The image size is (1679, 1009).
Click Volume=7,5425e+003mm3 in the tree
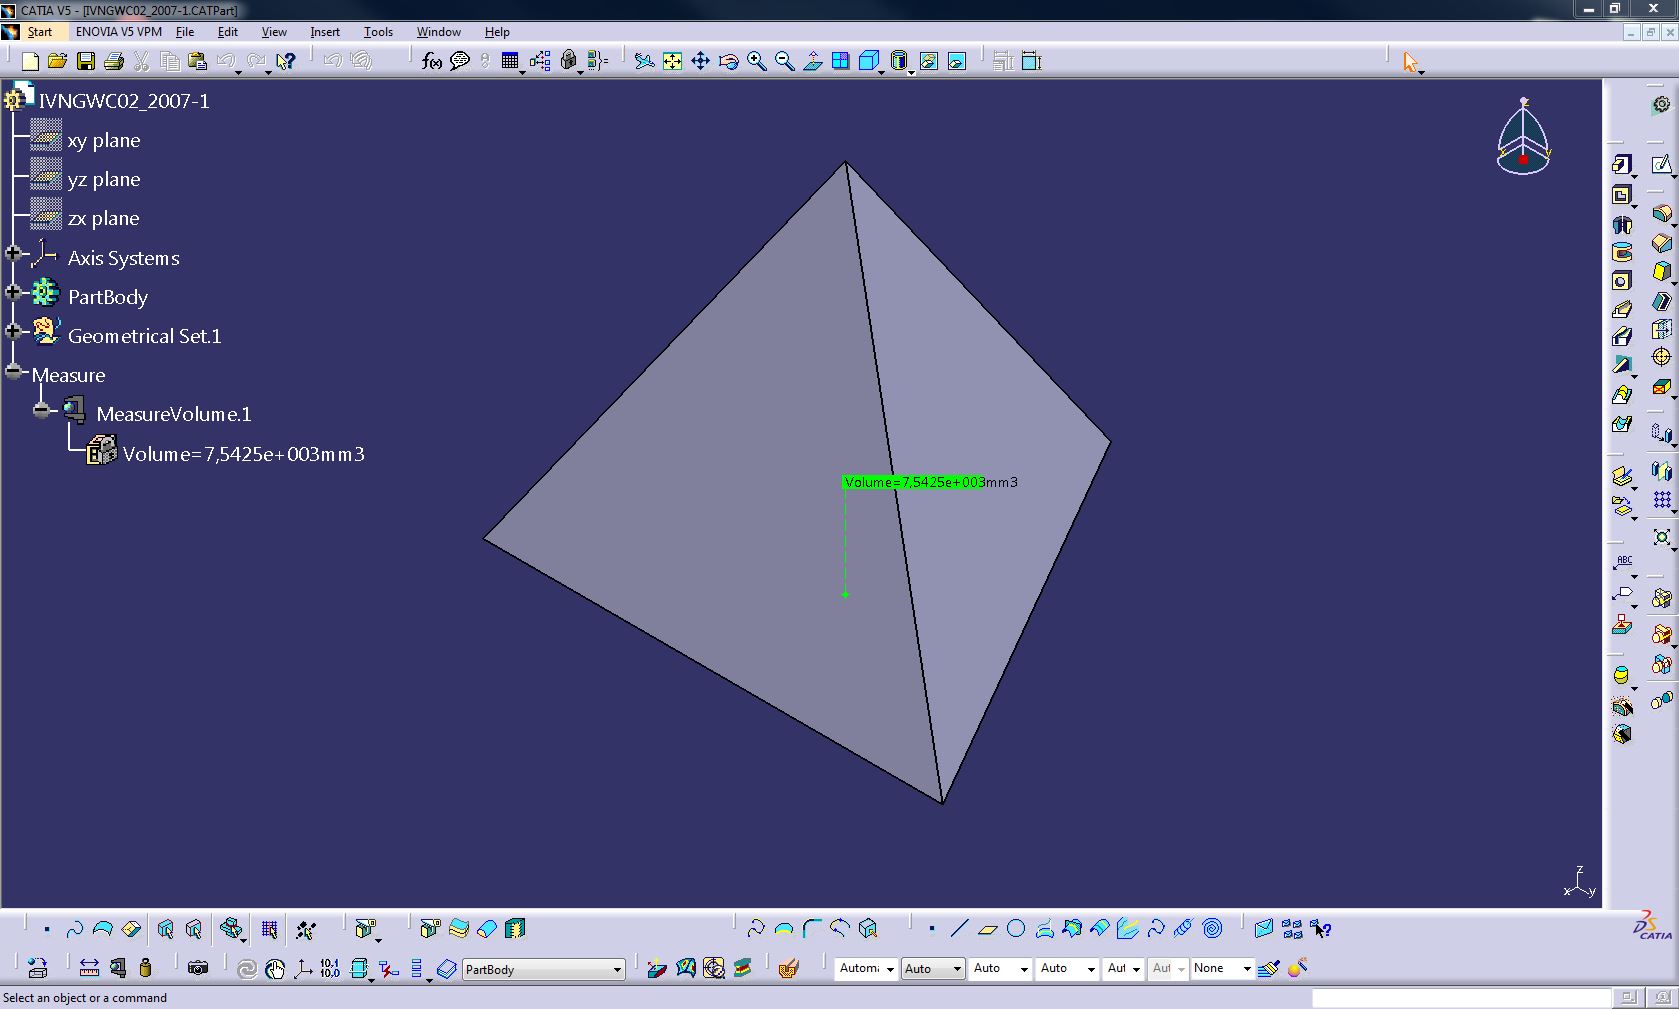click(x=243, y=454)
